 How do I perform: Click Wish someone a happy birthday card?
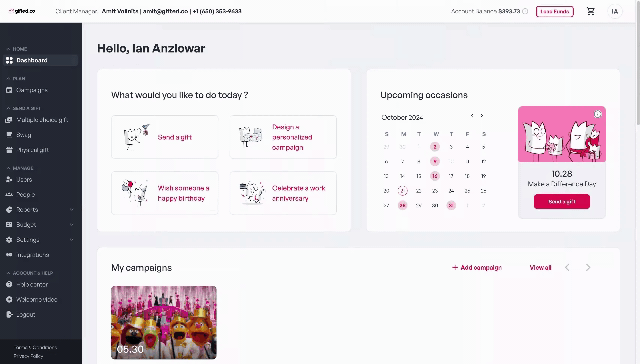164,193
